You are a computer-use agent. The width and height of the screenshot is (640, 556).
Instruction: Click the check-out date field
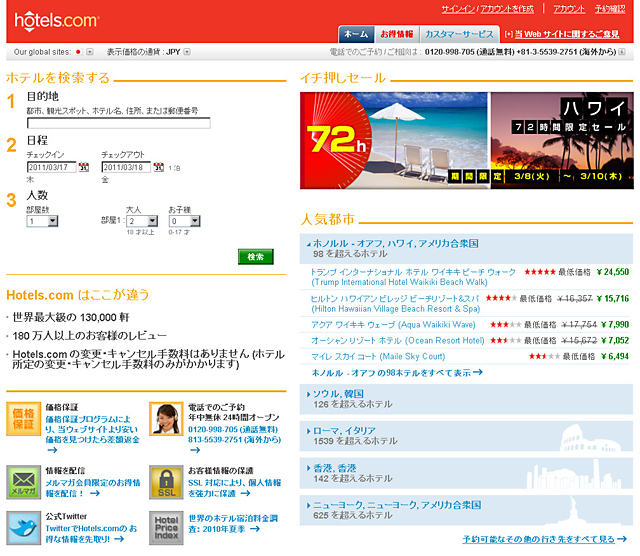pyautogui.click(x=126, y=167)
